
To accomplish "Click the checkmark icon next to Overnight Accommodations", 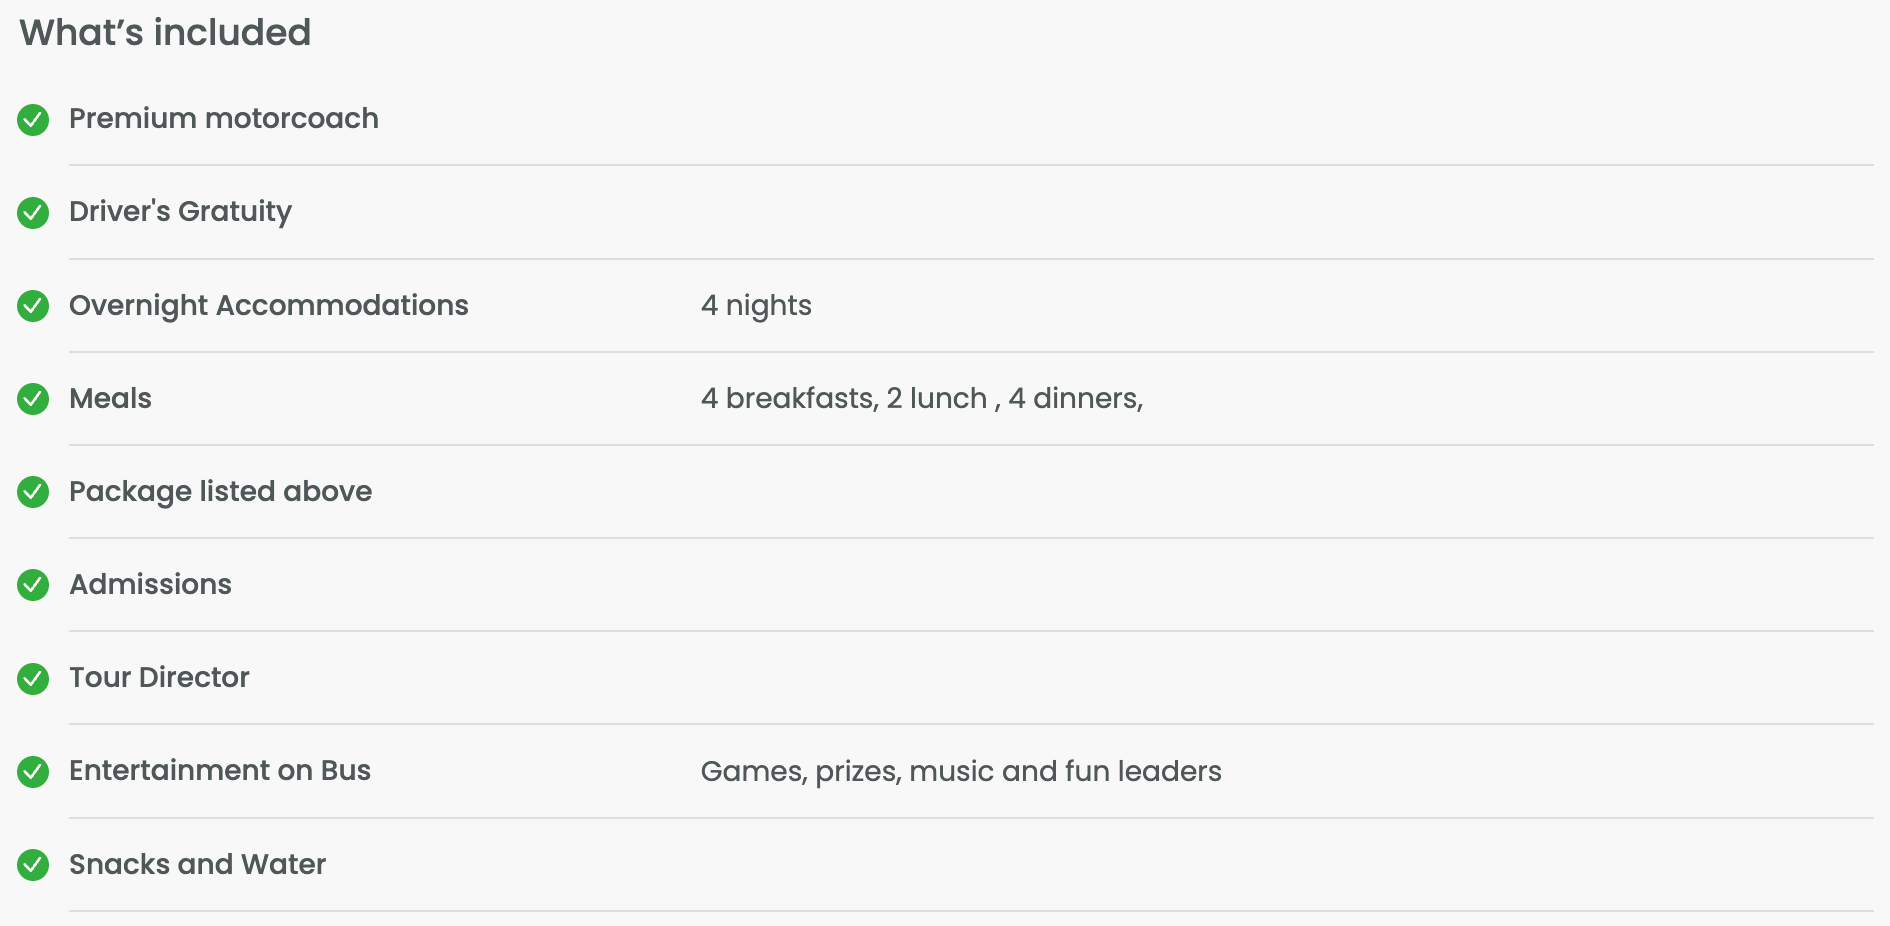I will click(x=33, y=306).
